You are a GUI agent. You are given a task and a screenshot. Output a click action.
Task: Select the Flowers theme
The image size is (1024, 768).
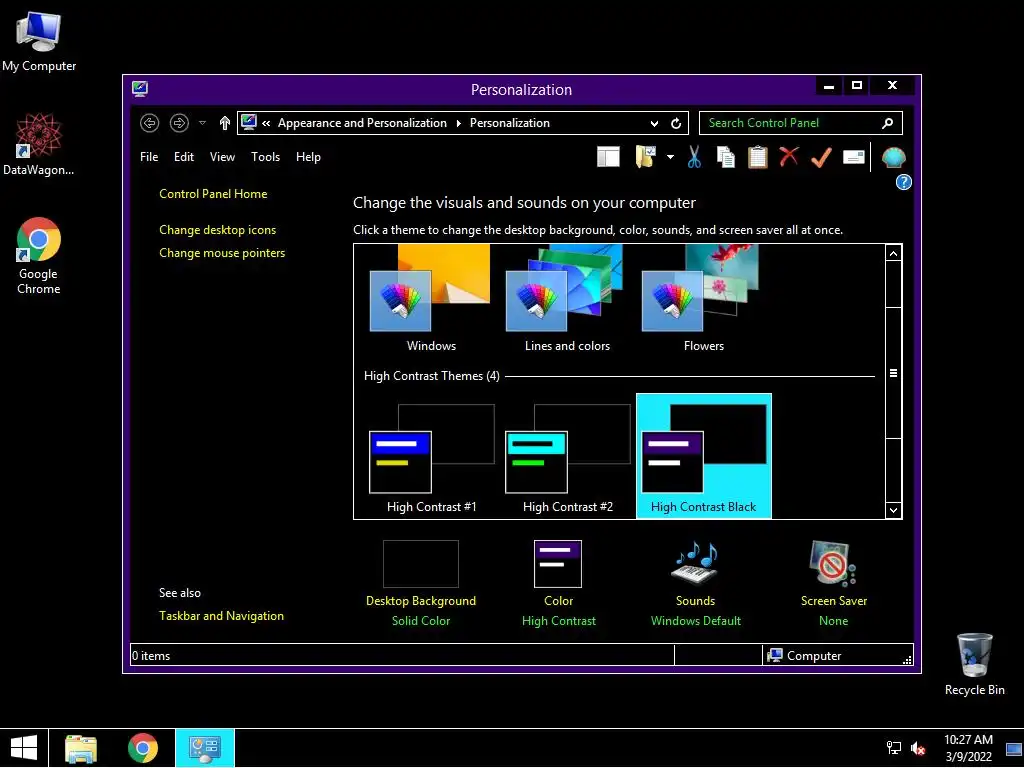703,300
